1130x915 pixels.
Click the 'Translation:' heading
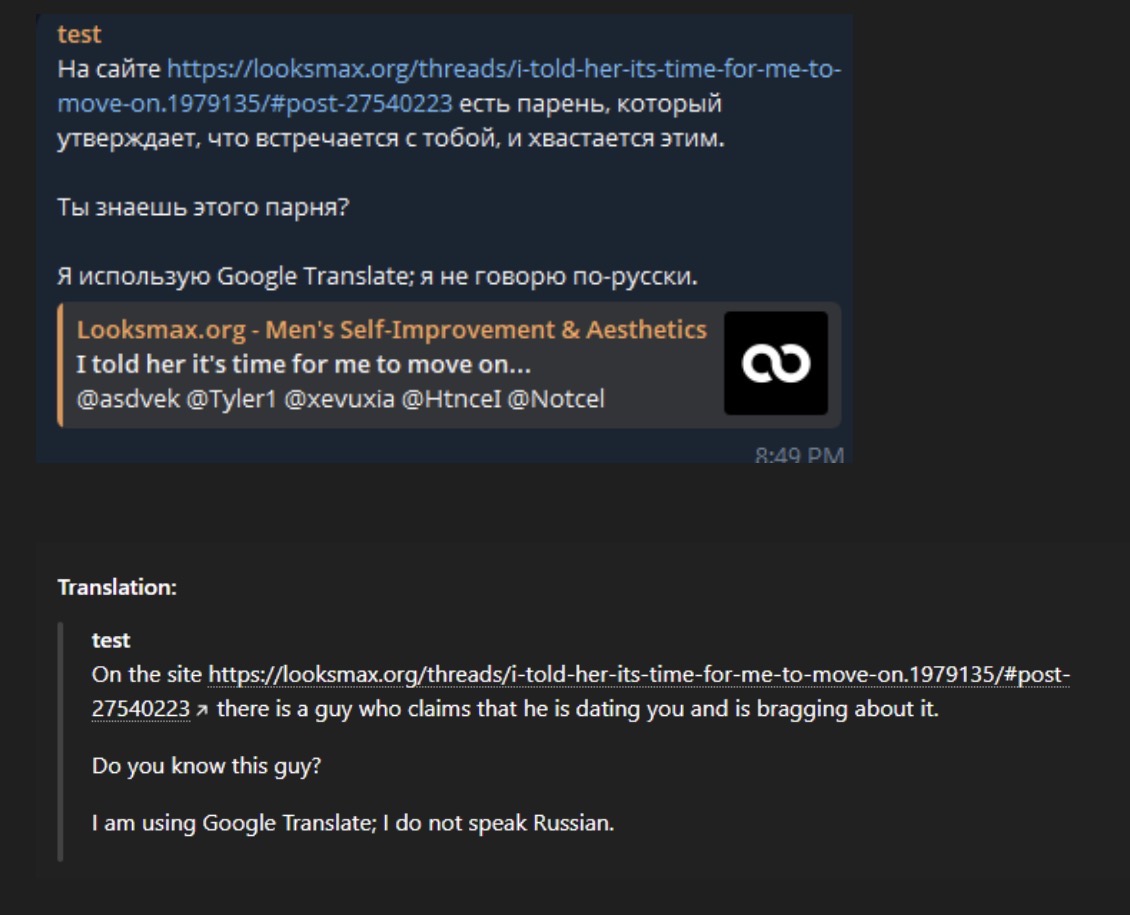point(117,587)
